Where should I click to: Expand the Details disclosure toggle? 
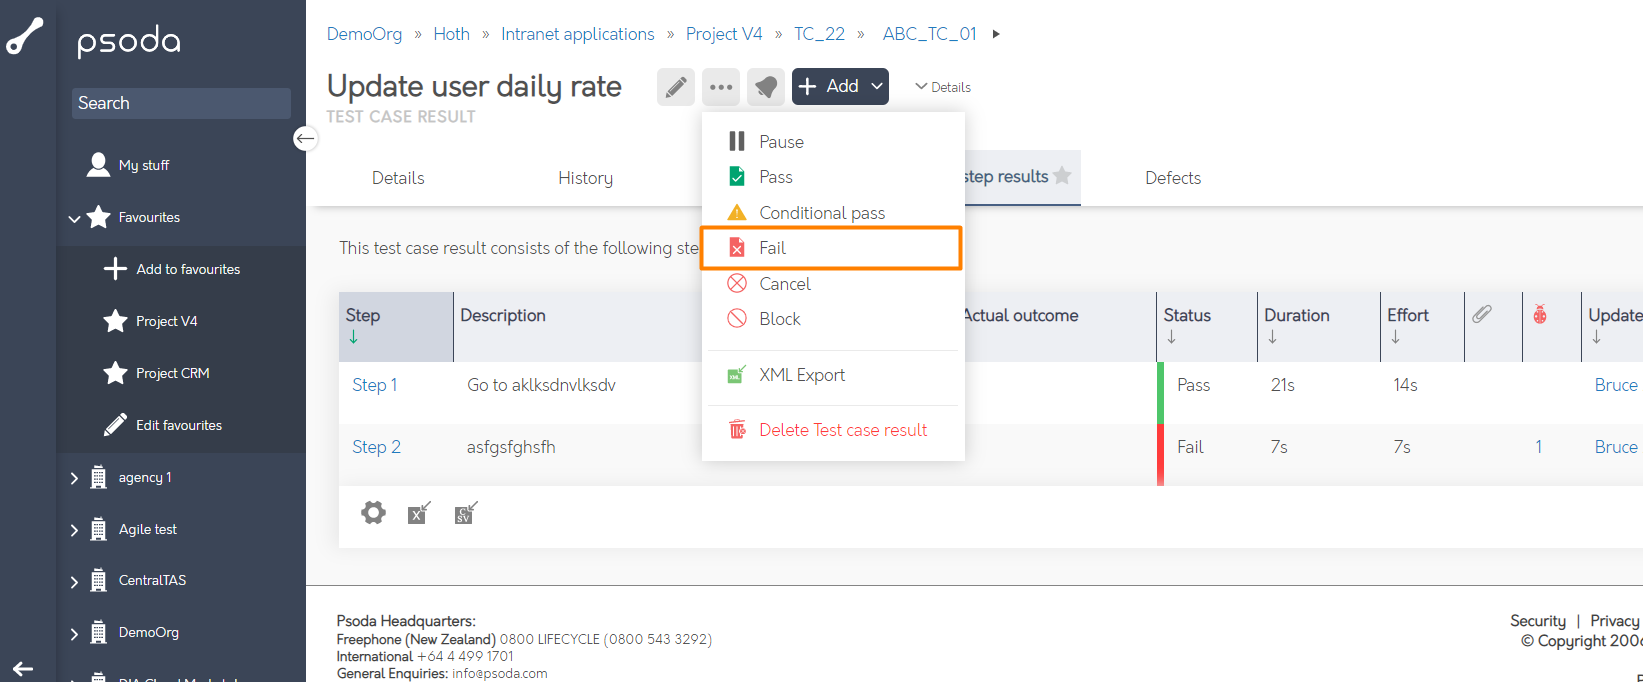point(943,87)
